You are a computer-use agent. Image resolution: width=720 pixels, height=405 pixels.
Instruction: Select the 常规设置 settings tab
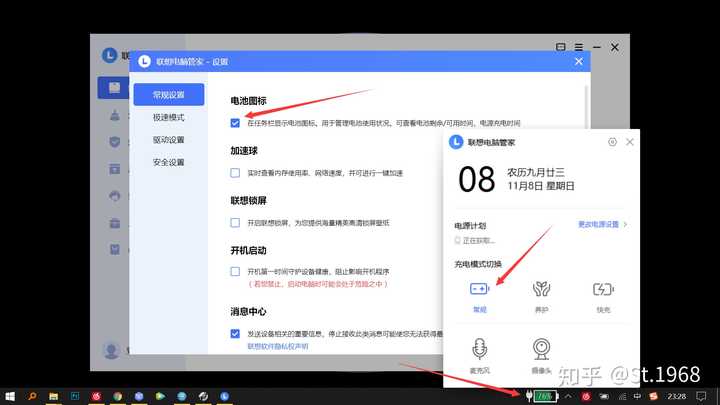click(x=169, y=95)
